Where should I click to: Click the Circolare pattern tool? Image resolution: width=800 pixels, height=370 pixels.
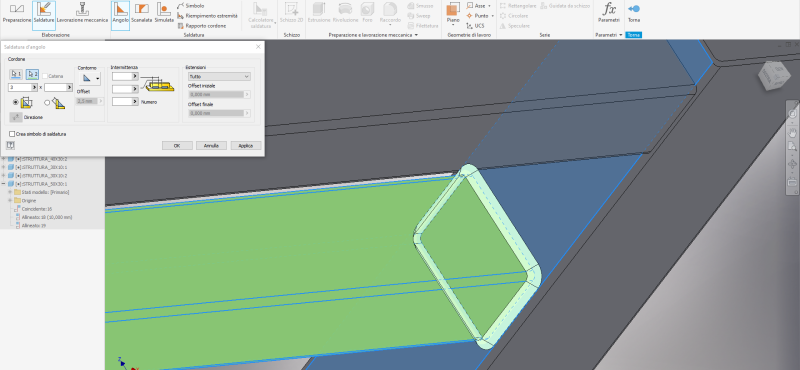[x=514, y=16]
